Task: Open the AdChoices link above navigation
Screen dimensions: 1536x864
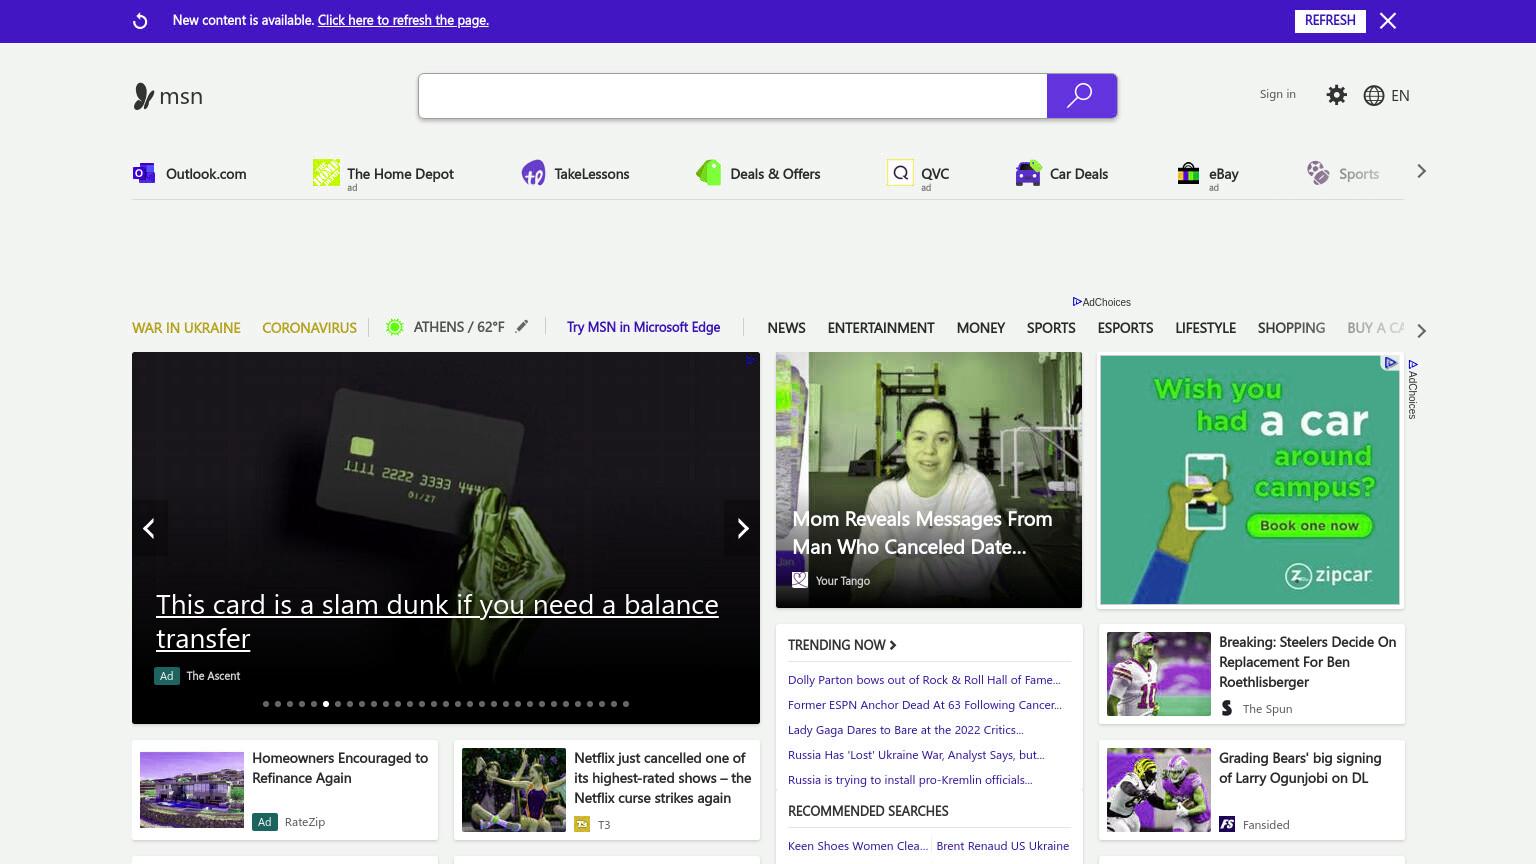Action: coord(1101,302)
